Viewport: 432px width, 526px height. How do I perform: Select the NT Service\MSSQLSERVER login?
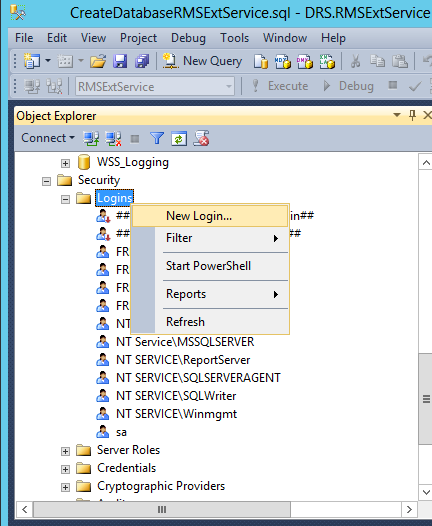point(185,342)
